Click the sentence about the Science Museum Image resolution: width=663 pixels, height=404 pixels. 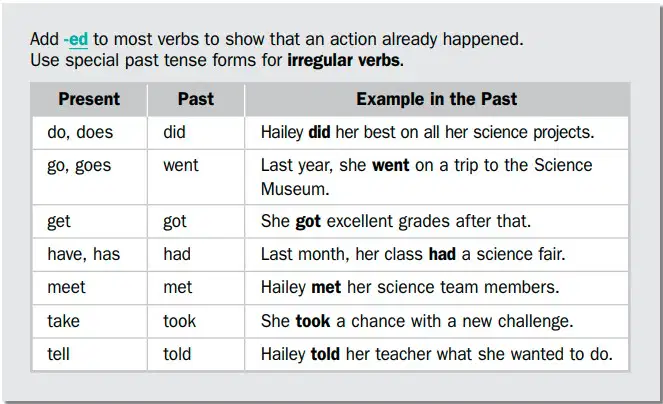pyautogui.click(x=427, y=177)
